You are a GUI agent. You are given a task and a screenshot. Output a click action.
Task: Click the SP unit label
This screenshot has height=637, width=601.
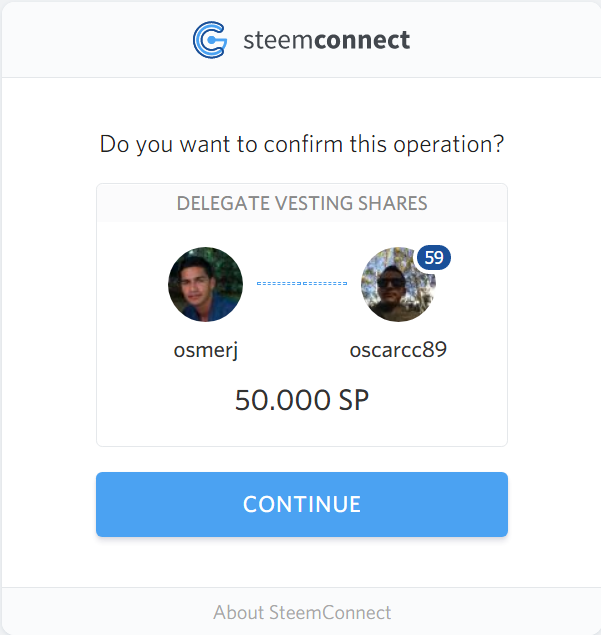pos(354,400)
